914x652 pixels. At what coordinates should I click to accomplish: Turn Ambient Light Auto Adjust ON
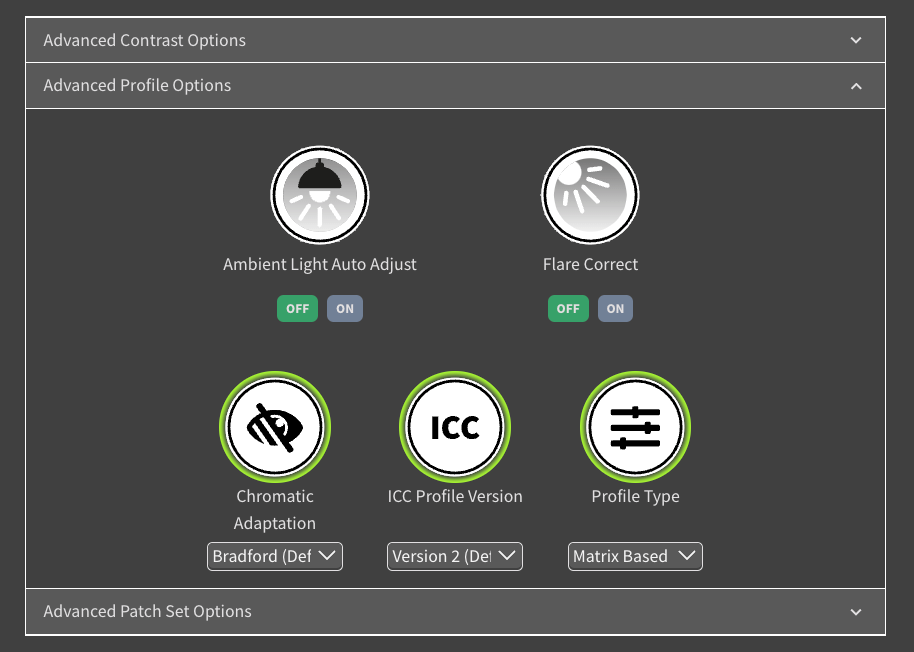click(345, 309)
